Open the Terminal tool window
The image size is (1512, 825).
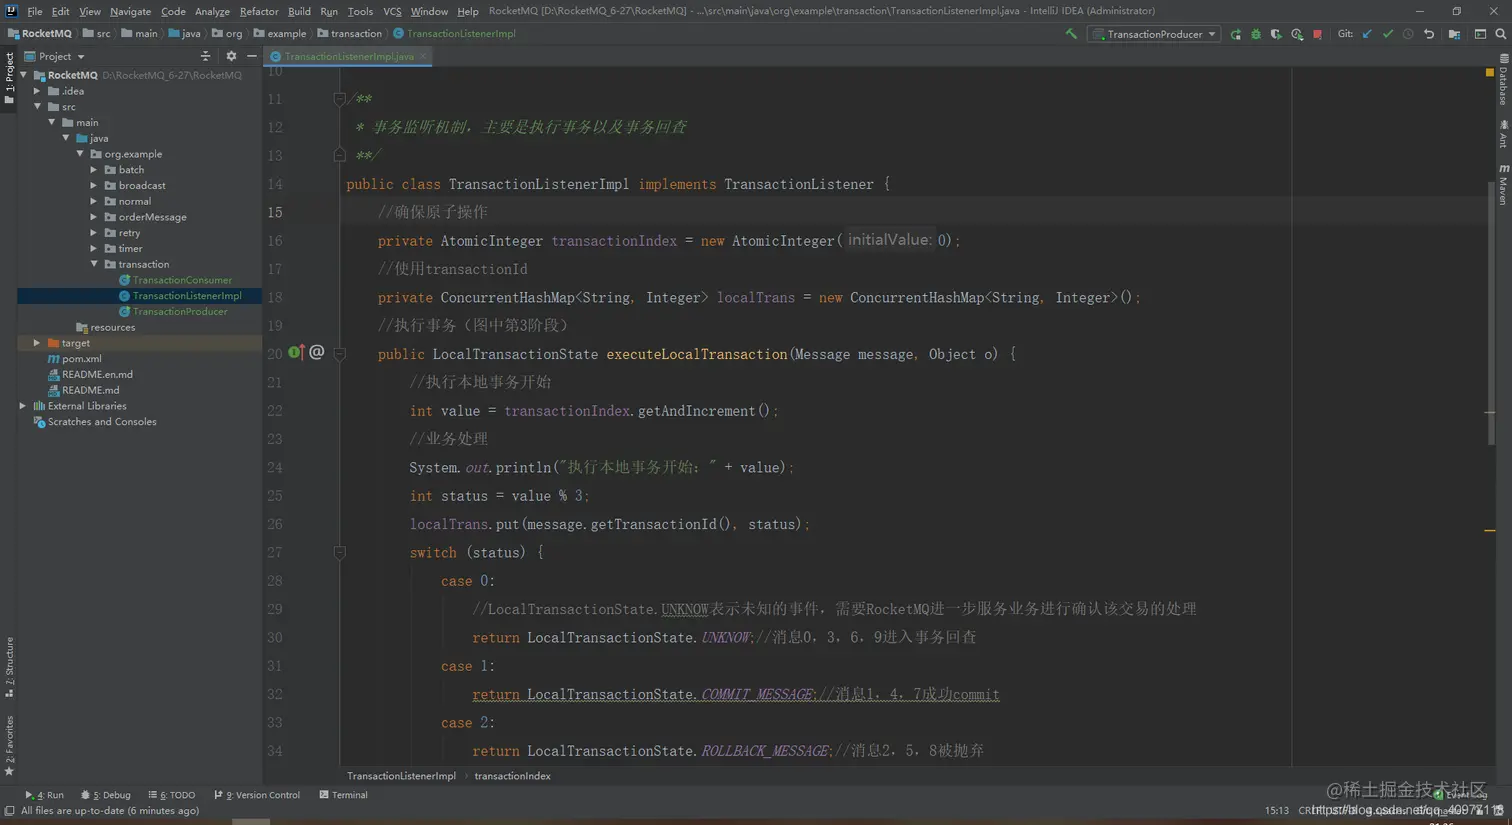tap(343, 795)
